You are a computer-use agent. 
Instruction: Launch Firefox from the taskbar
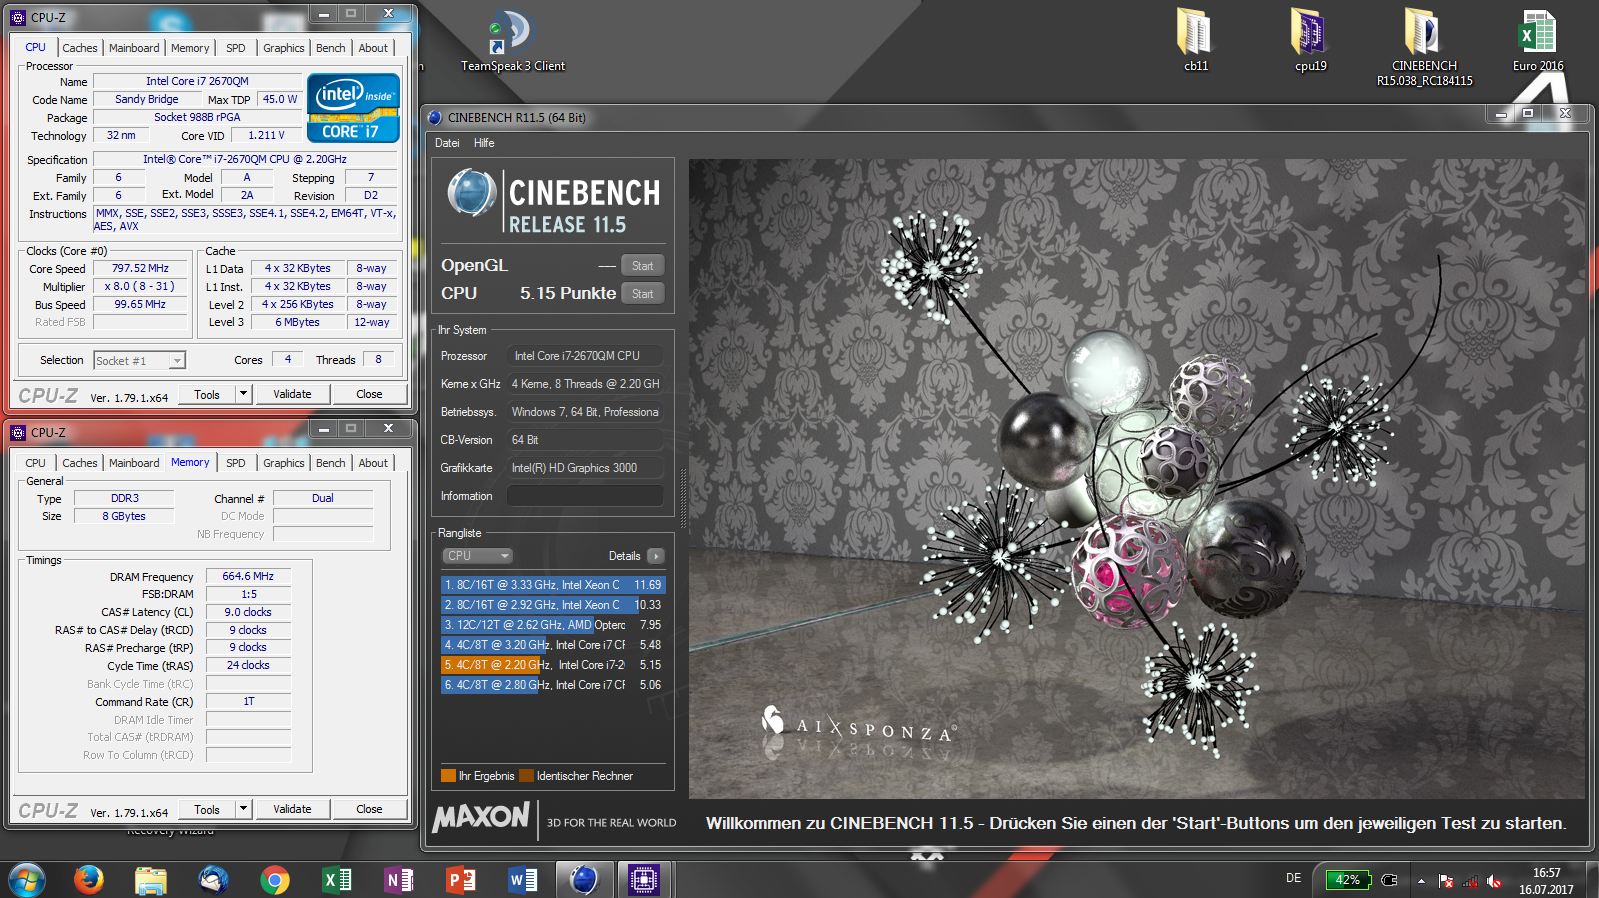[x=89, y=880]
